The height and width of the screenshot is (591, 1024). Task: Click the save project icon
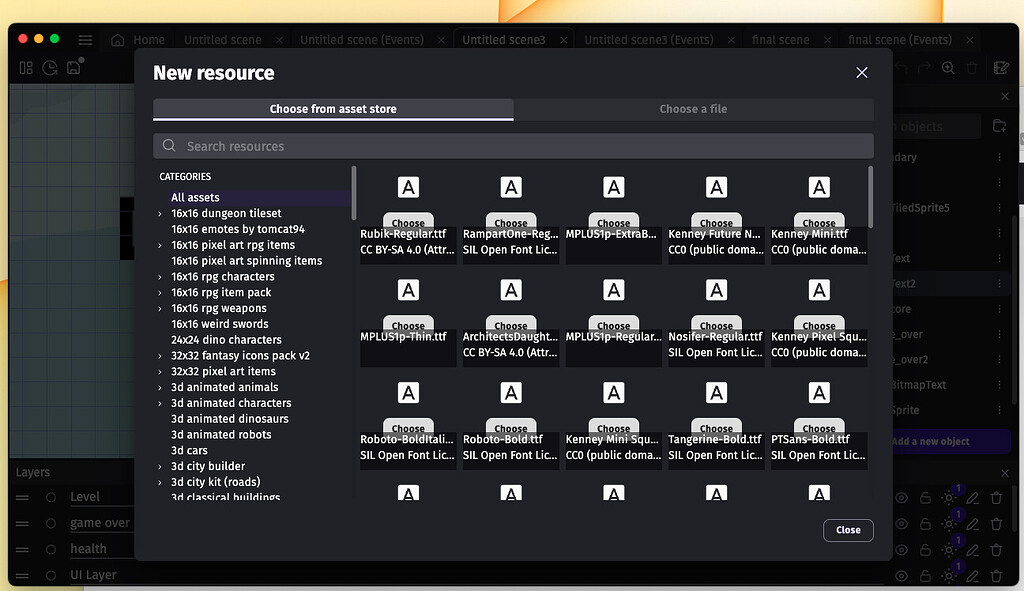(74, 67)
